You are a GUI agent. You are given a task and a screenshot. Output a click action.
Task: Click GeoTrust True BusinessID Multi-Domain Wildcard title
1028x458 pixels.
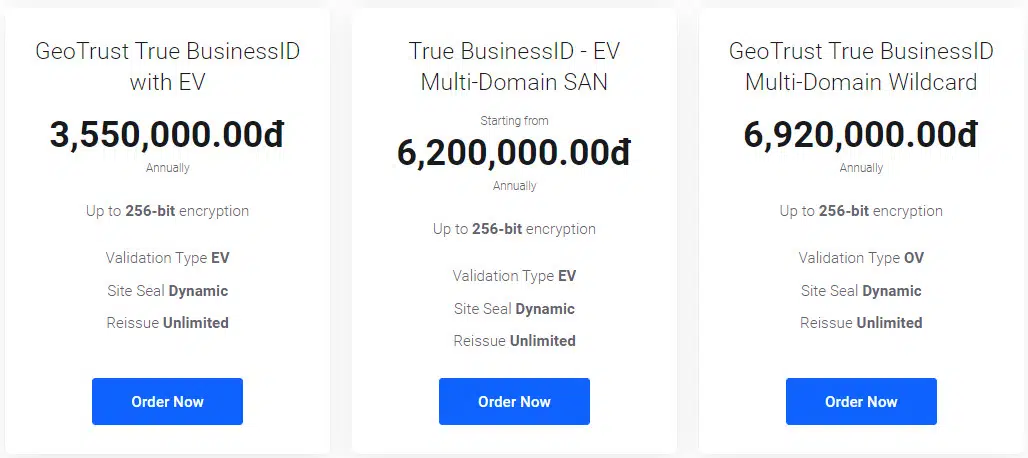pos(861,66)
